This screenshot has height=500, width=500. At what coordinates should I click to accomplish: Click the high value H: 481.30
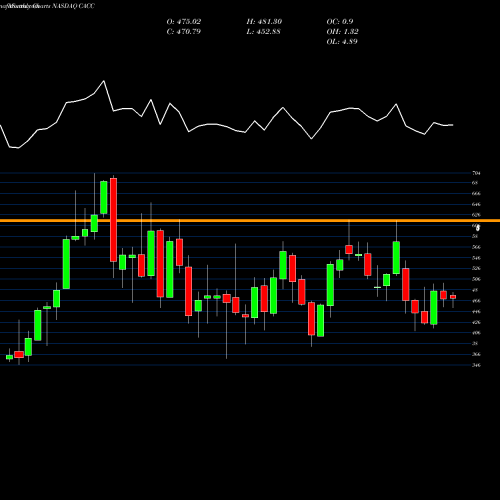[264, 22]
